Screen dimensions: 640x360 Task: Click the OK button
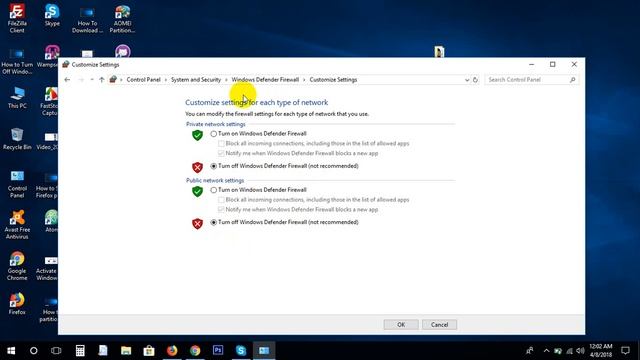tap(401, 324)
